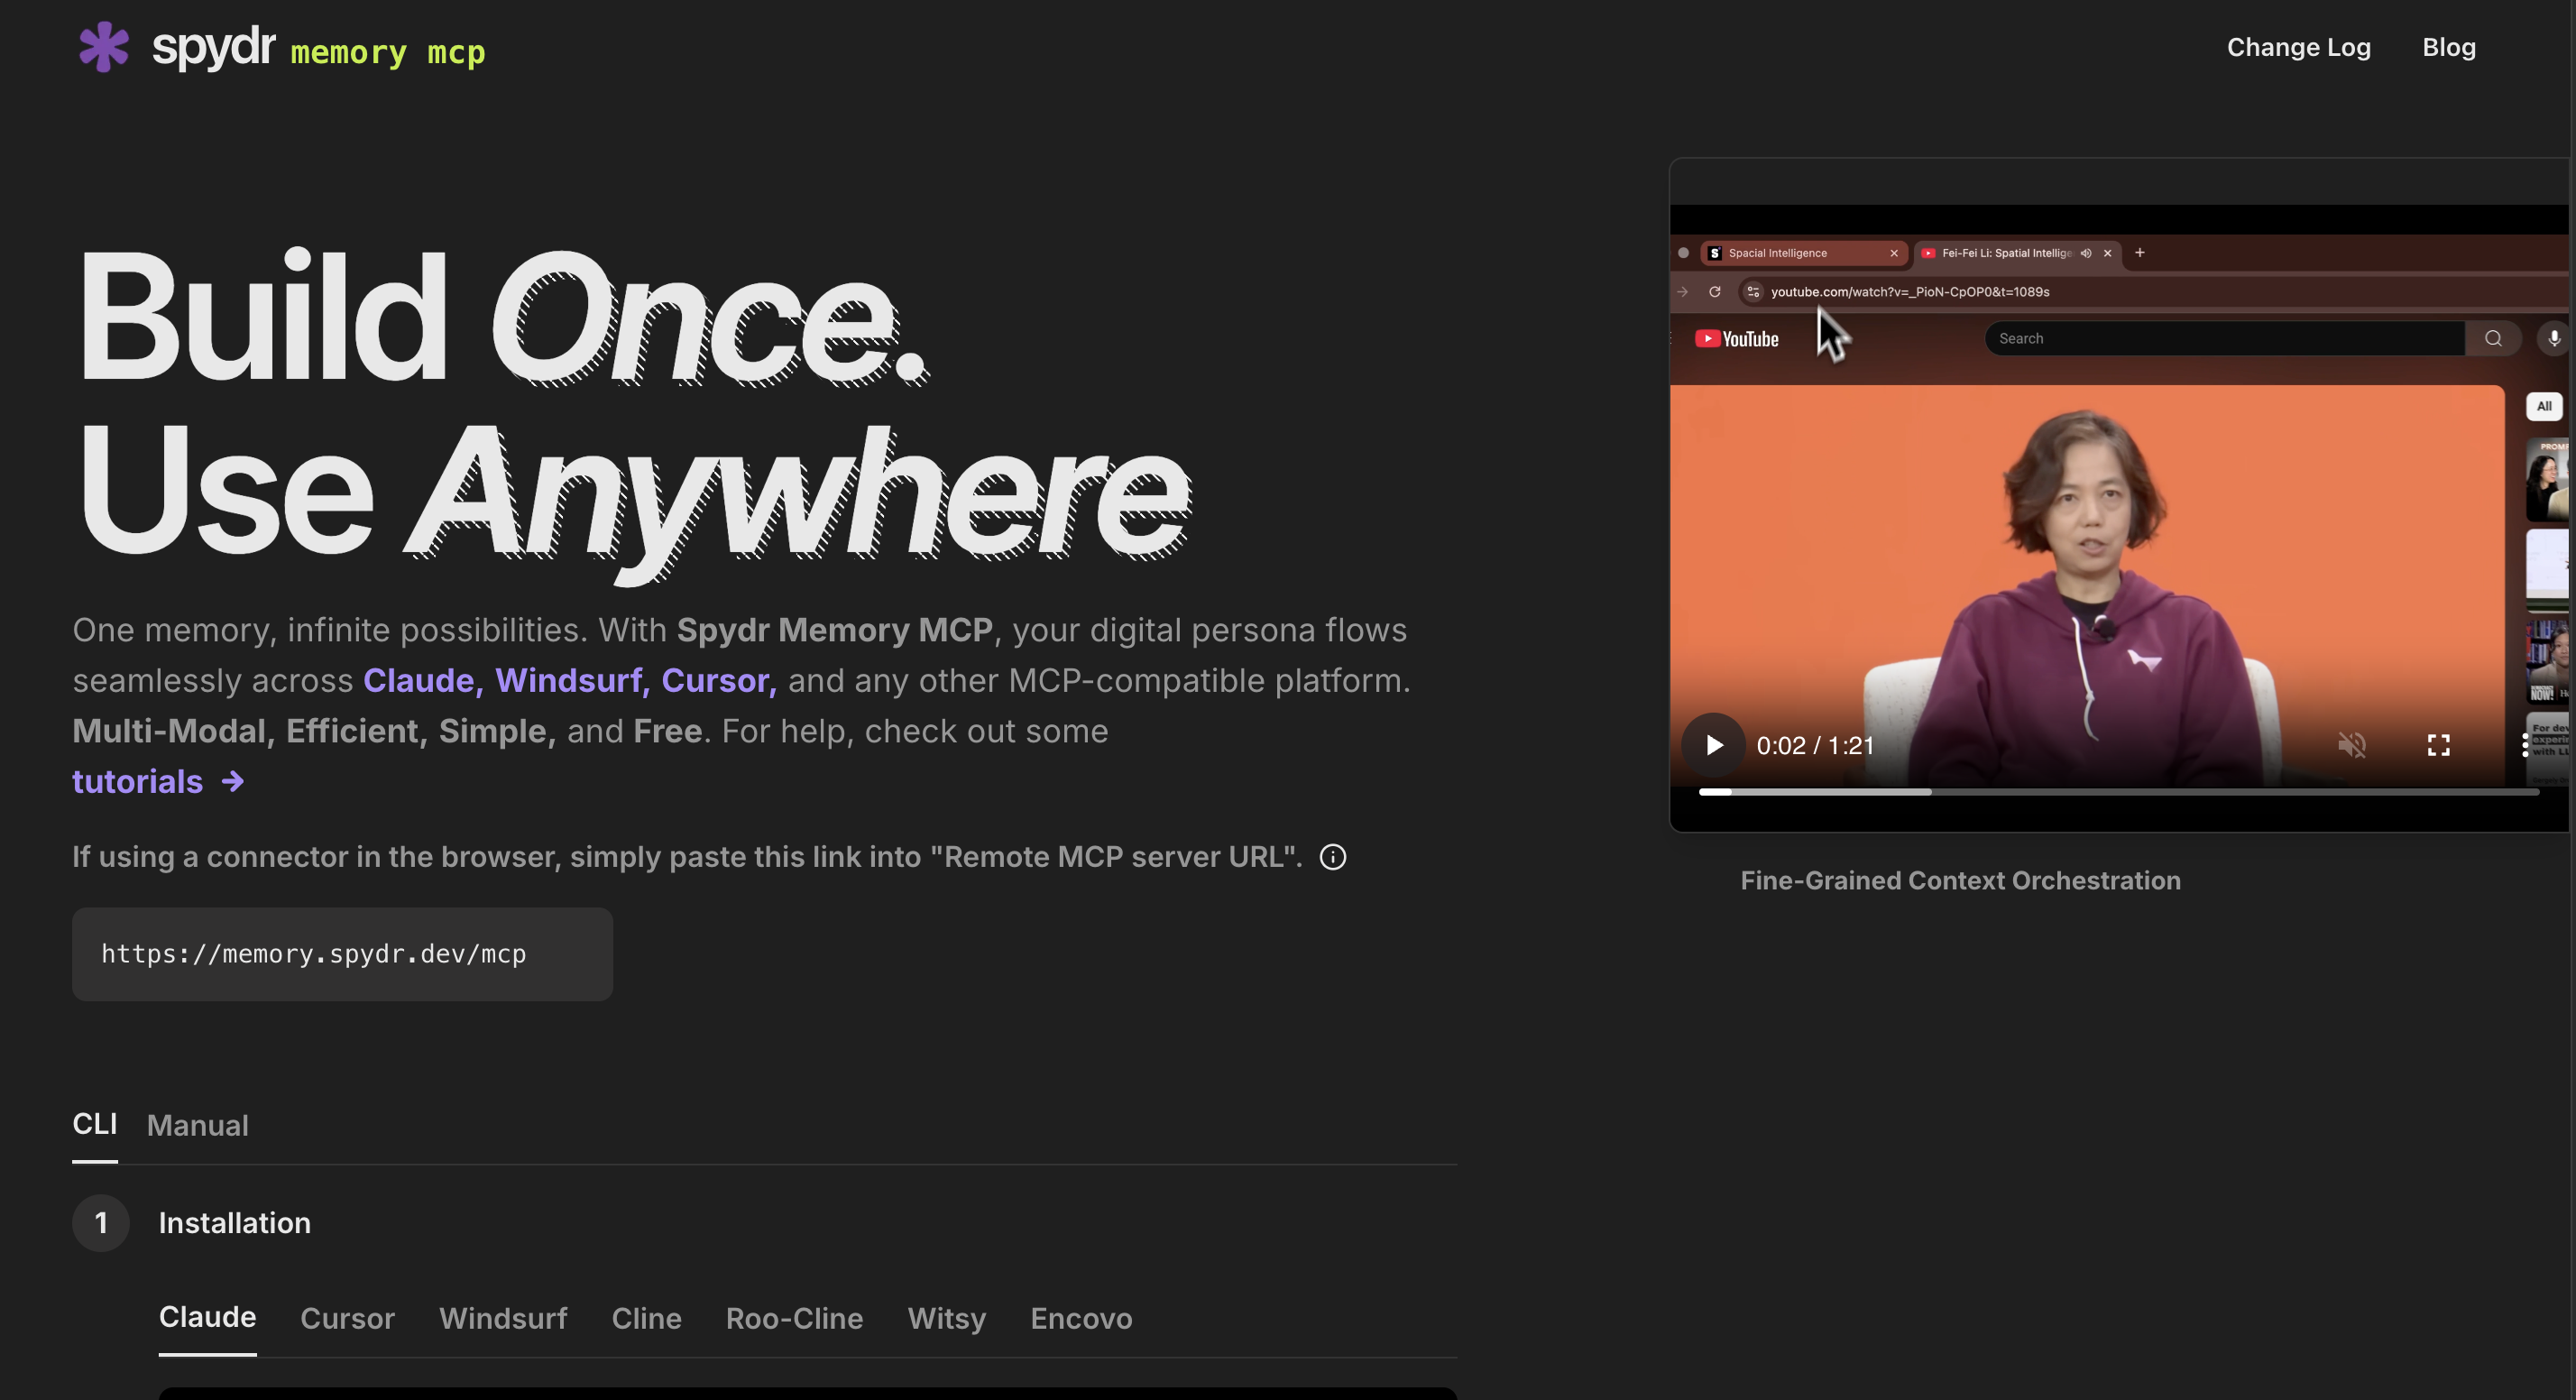The image size is (2576, 1400).
Task: Click the microphone icon in the video
Action: click(2553, 339)
